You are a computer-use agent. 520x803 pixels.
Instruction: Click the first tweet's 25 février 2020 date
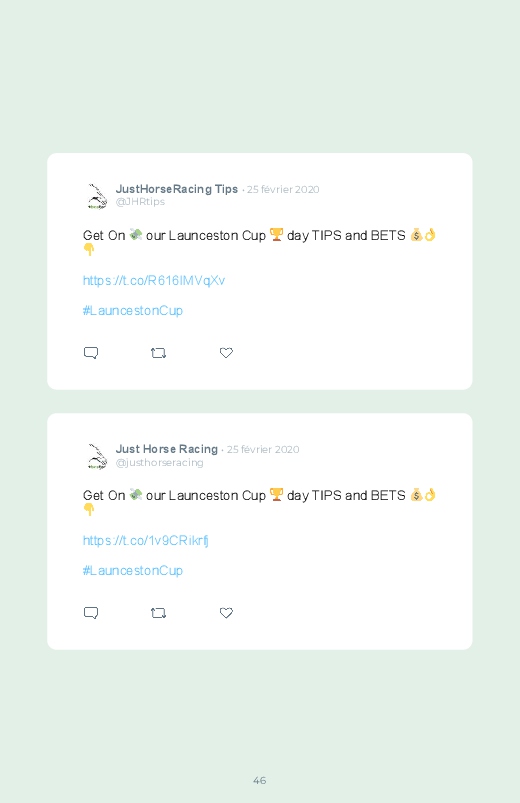tap(283, 189)
